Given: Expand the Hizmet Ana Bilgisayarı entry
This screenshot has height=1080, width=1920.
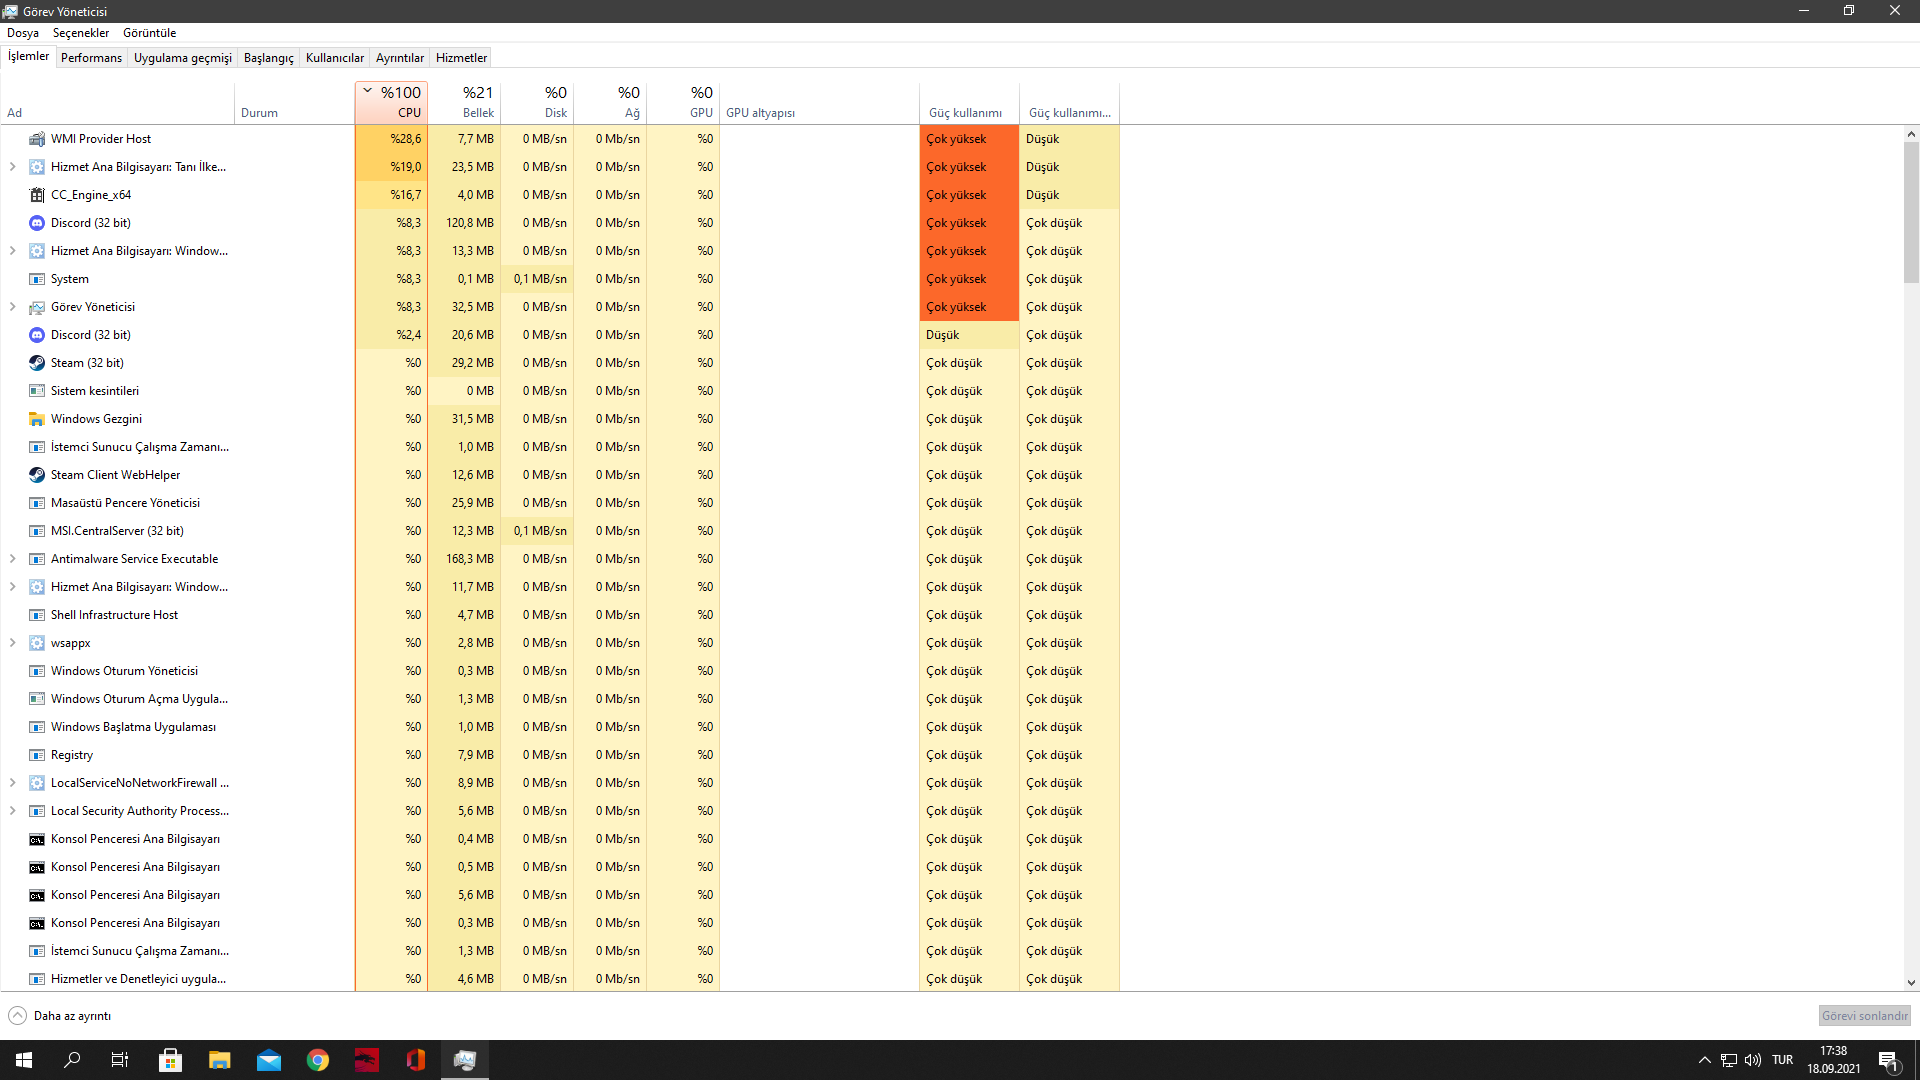Looking at the screenshot, I should click(13, 166).
